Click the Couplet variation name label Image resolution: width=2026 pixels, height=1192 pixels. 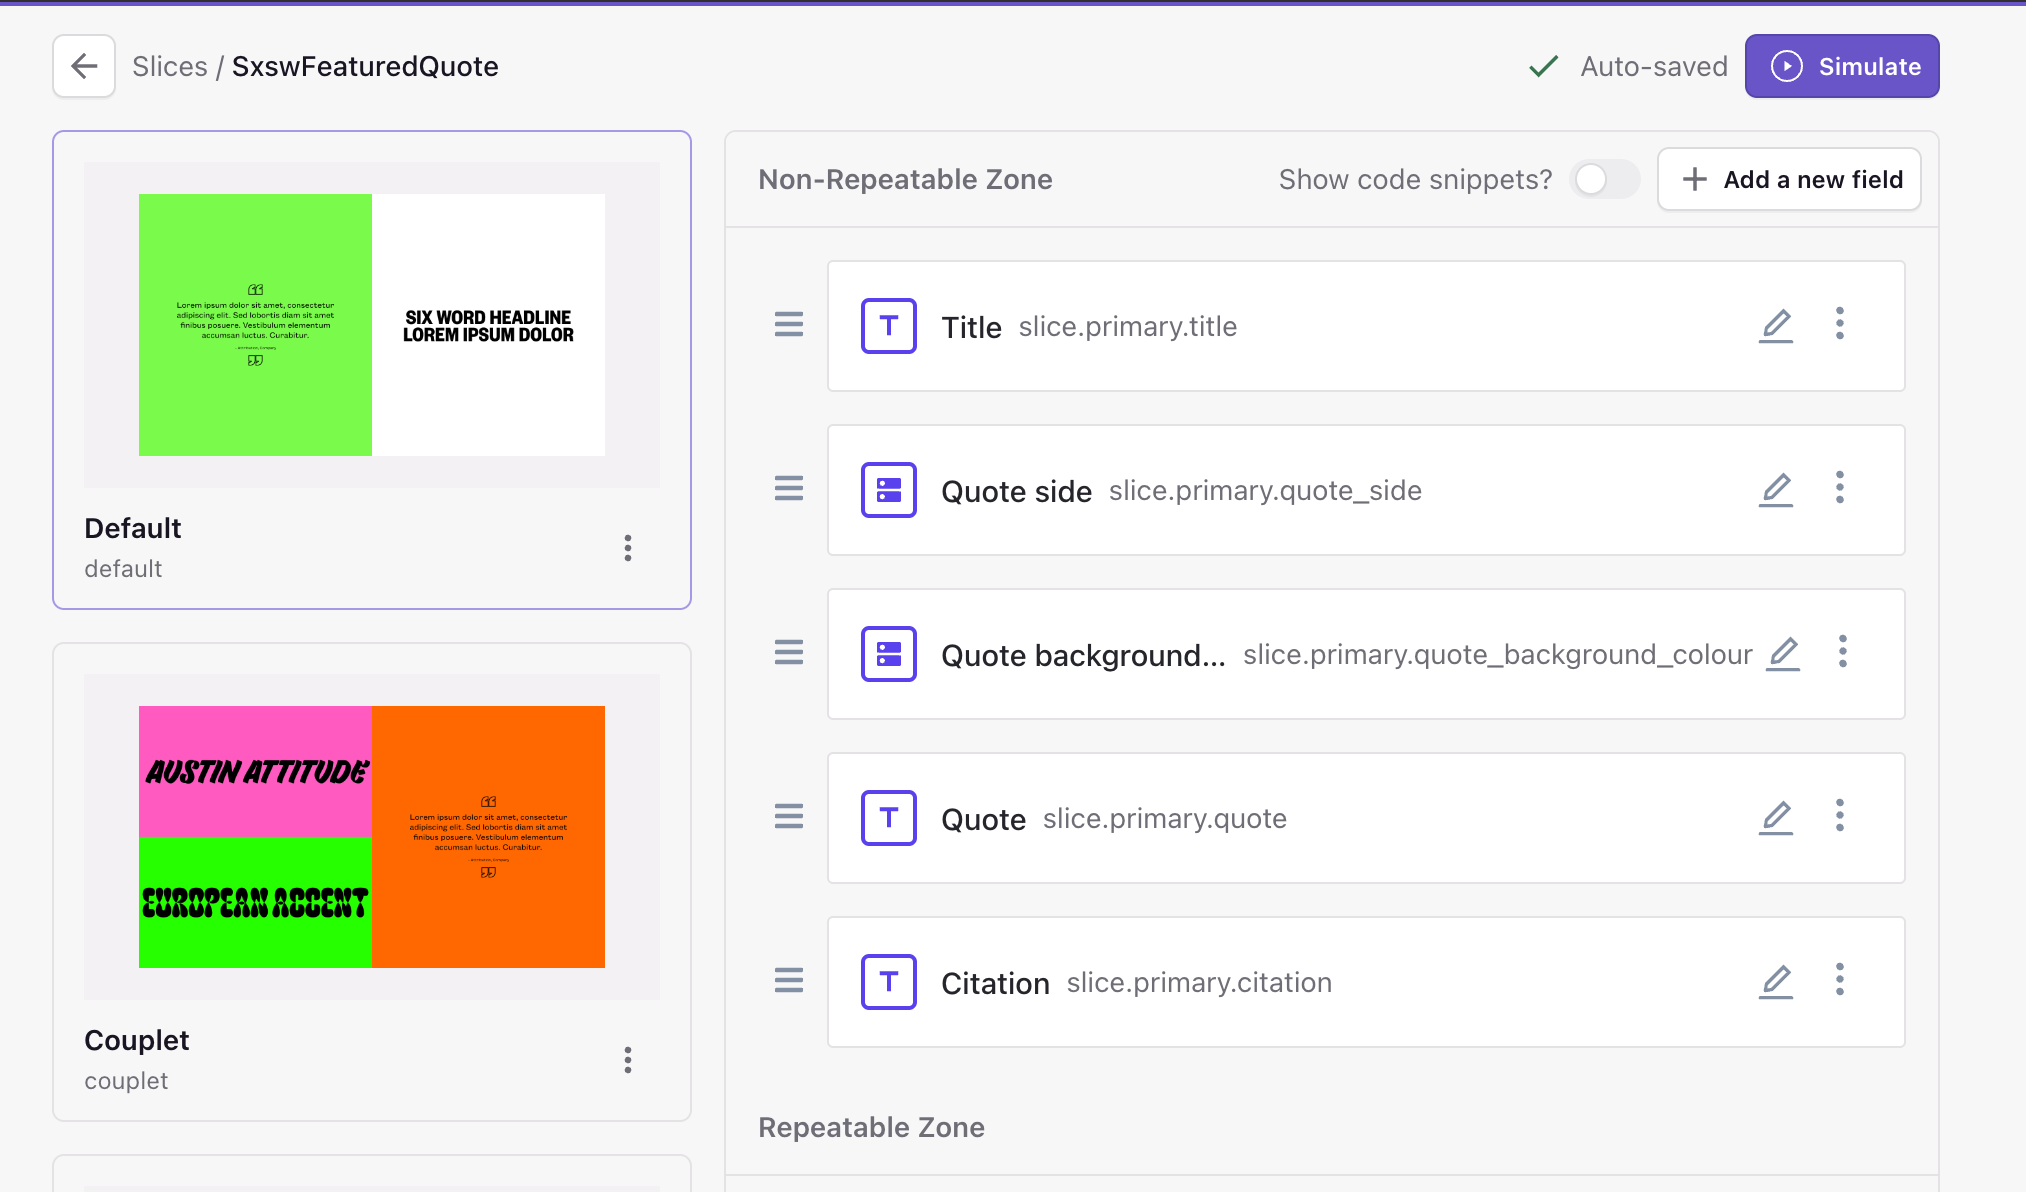[137, 1040]
